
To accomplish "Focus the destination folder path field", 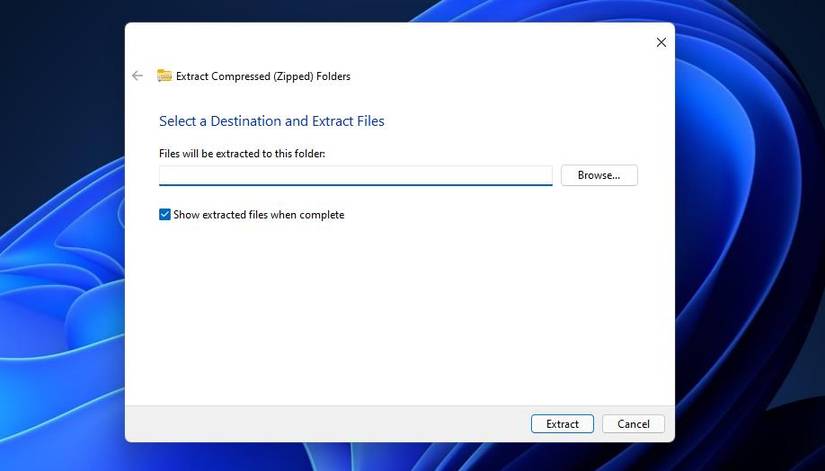I will [x=356, y=175].
